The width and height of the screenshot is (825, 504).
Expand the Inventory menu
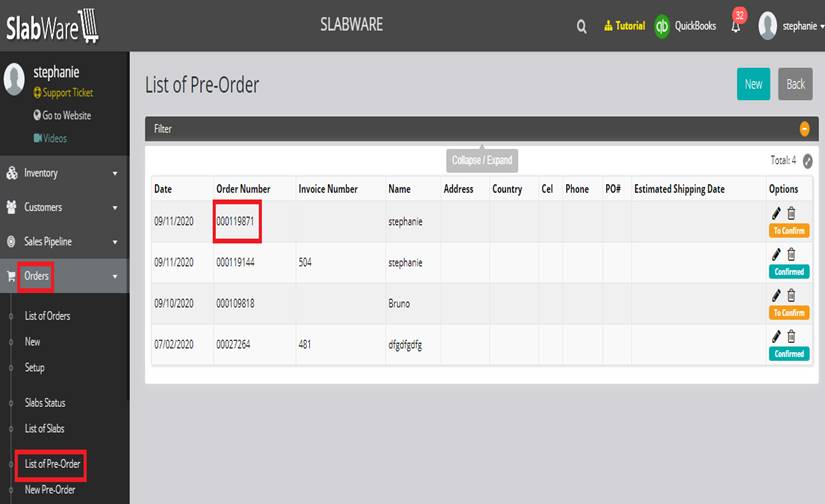tap(64, 173)
